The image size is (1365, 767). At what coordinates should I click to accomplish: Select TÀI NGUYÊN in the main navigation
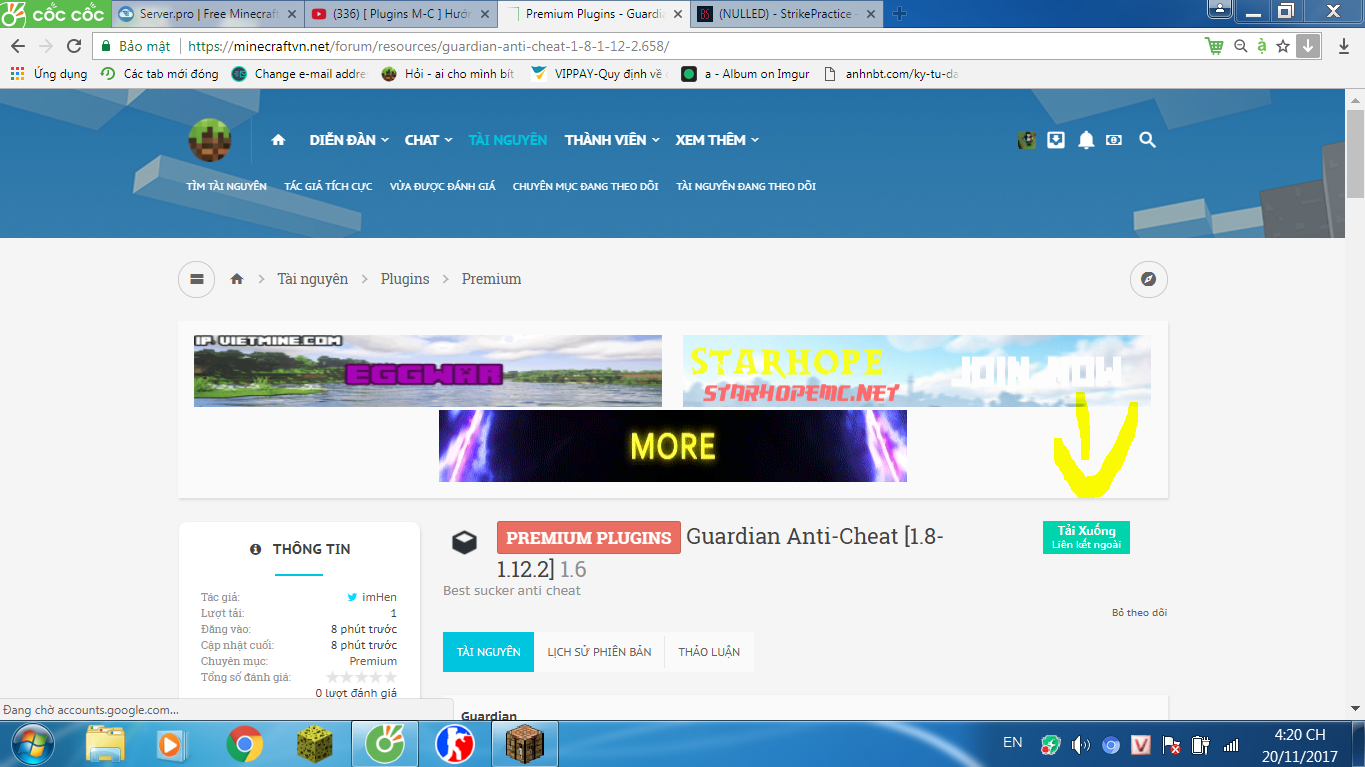click(508, 140)
